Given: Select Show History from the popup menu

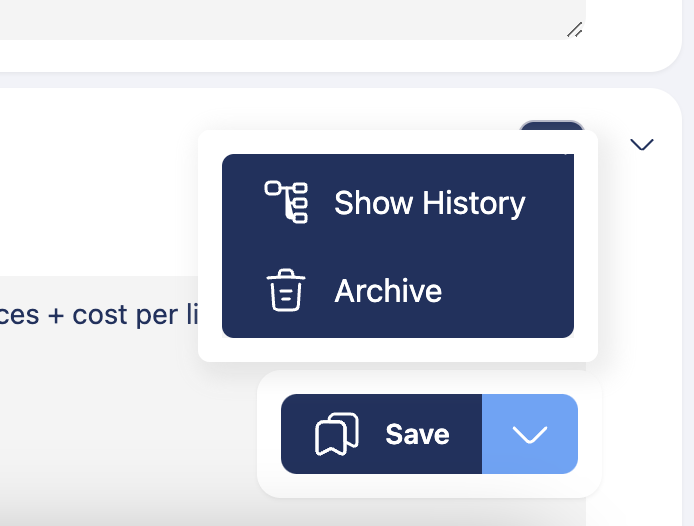Looking at the screenshot, I should click(x=398, y=203).
